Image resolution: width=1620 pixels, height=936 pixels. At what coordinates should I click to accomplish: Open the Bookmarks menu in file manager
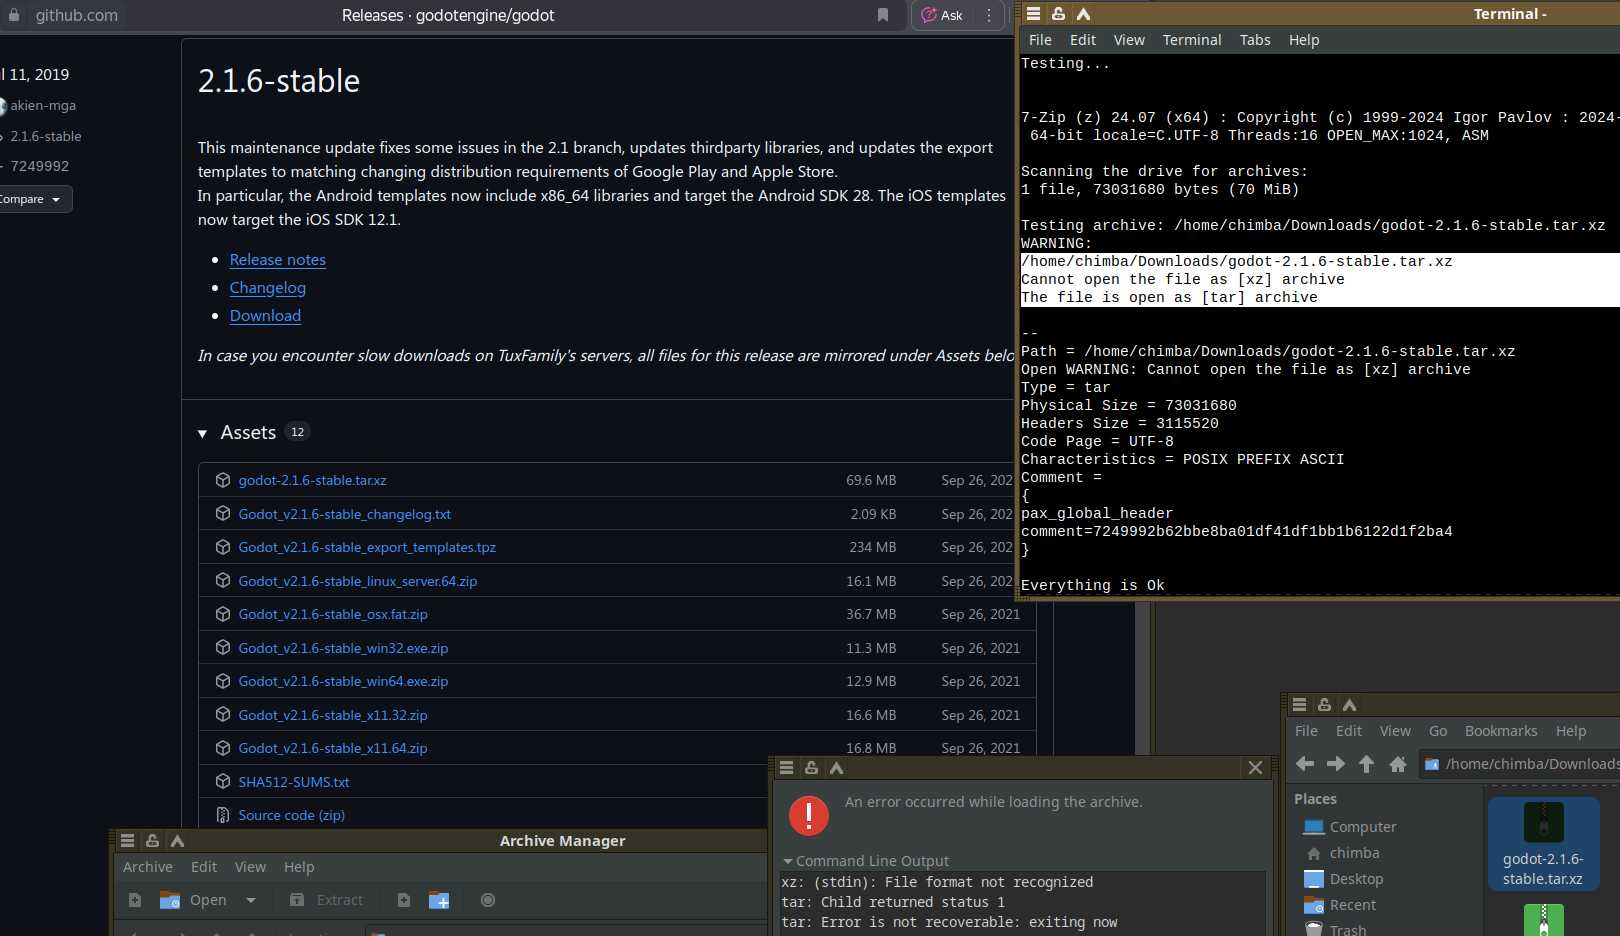1500,731
